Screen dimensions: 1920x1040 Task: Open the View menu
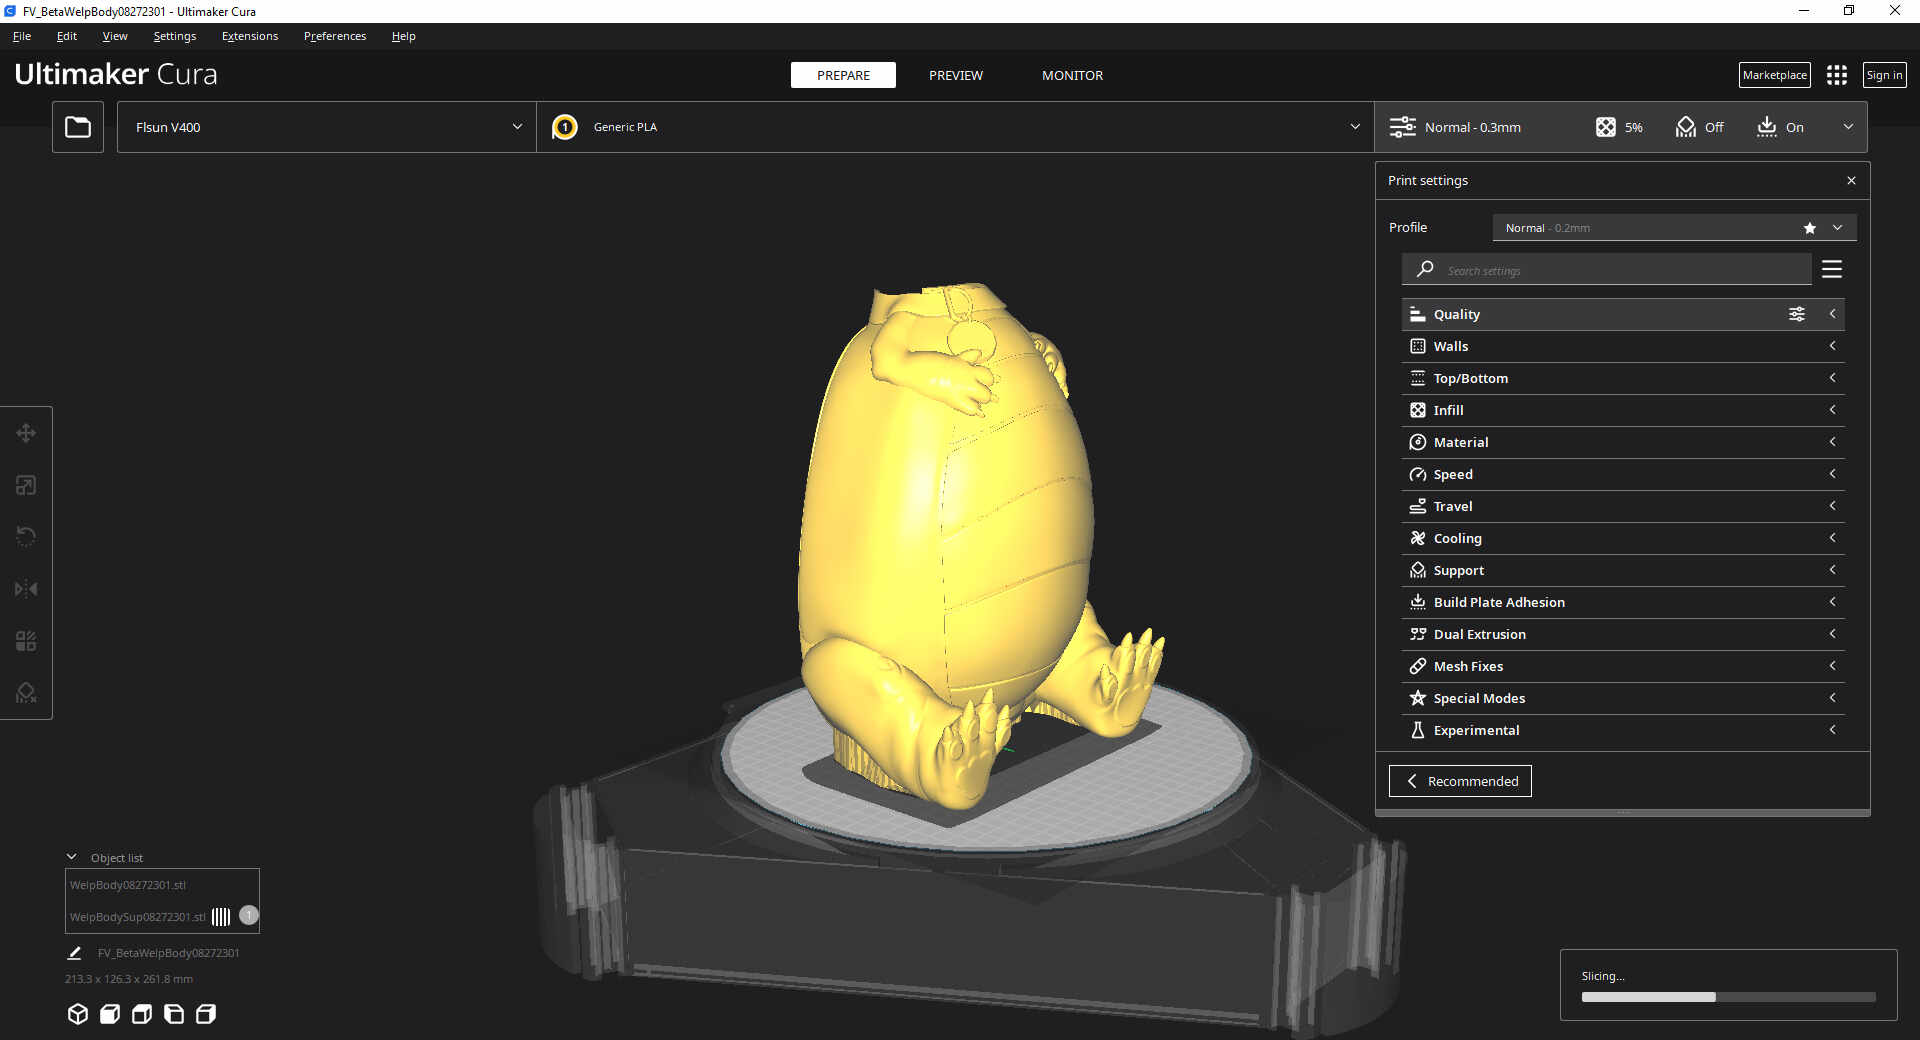coord(115,36)
